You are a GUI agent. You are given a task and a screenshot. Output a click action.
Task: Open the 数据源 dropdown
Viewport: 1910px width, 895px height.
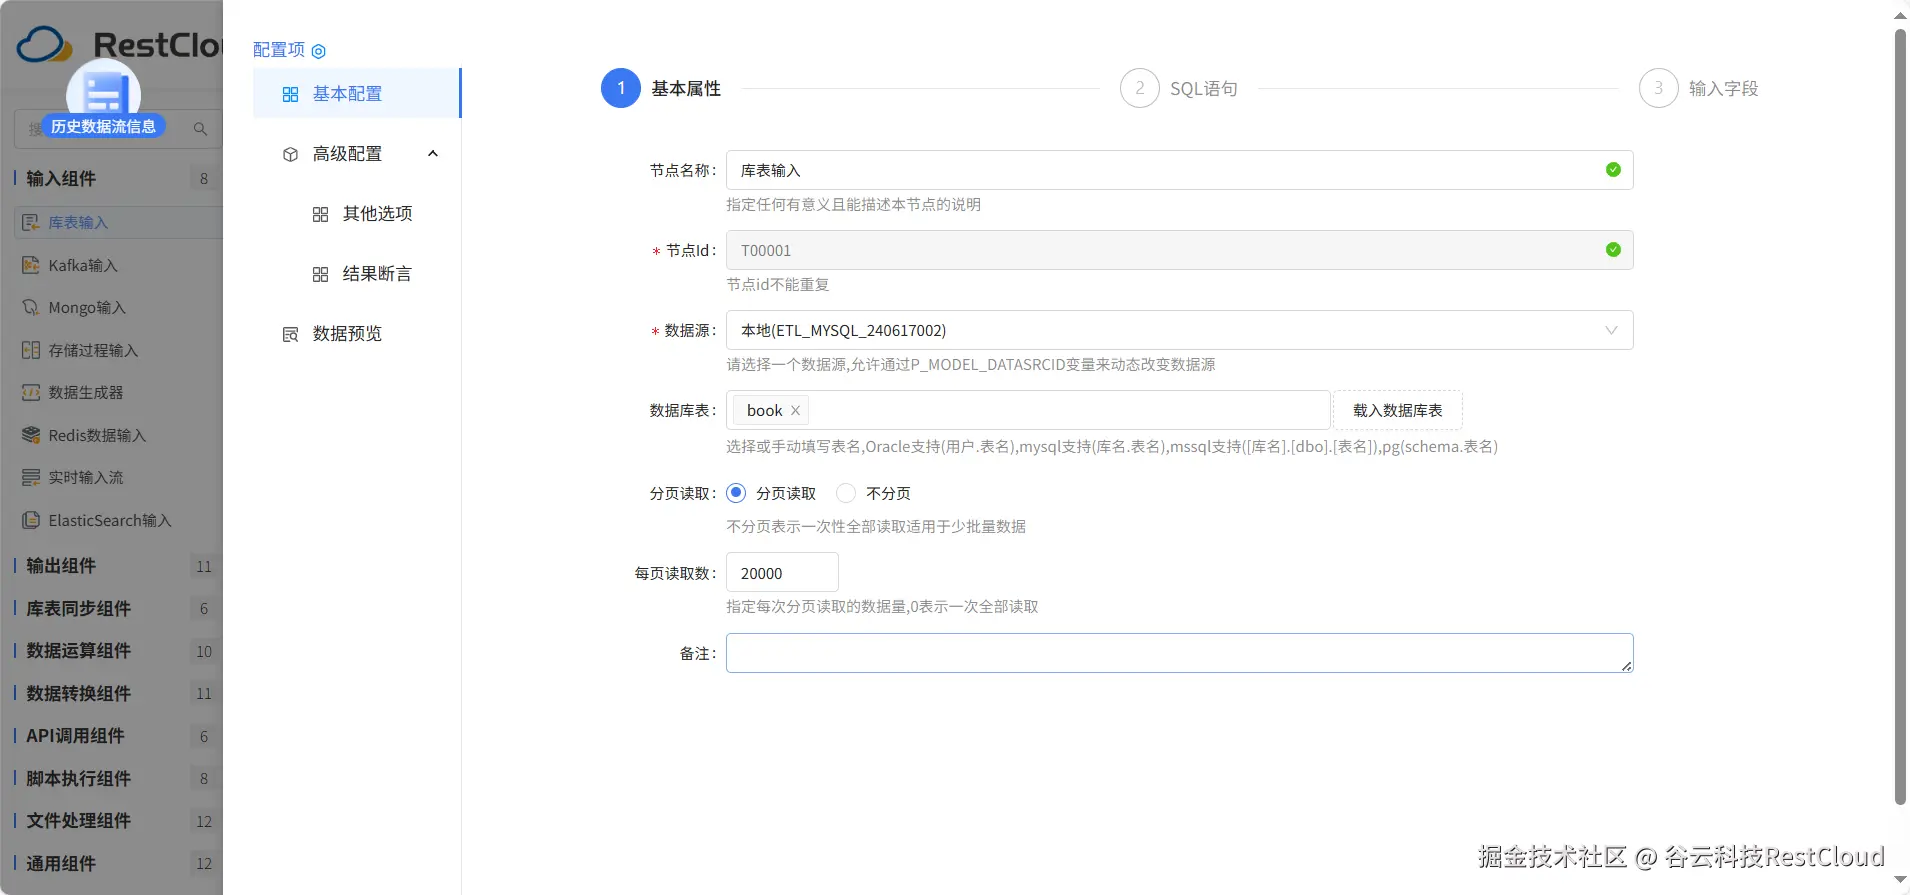click(x=1179, y=330)
